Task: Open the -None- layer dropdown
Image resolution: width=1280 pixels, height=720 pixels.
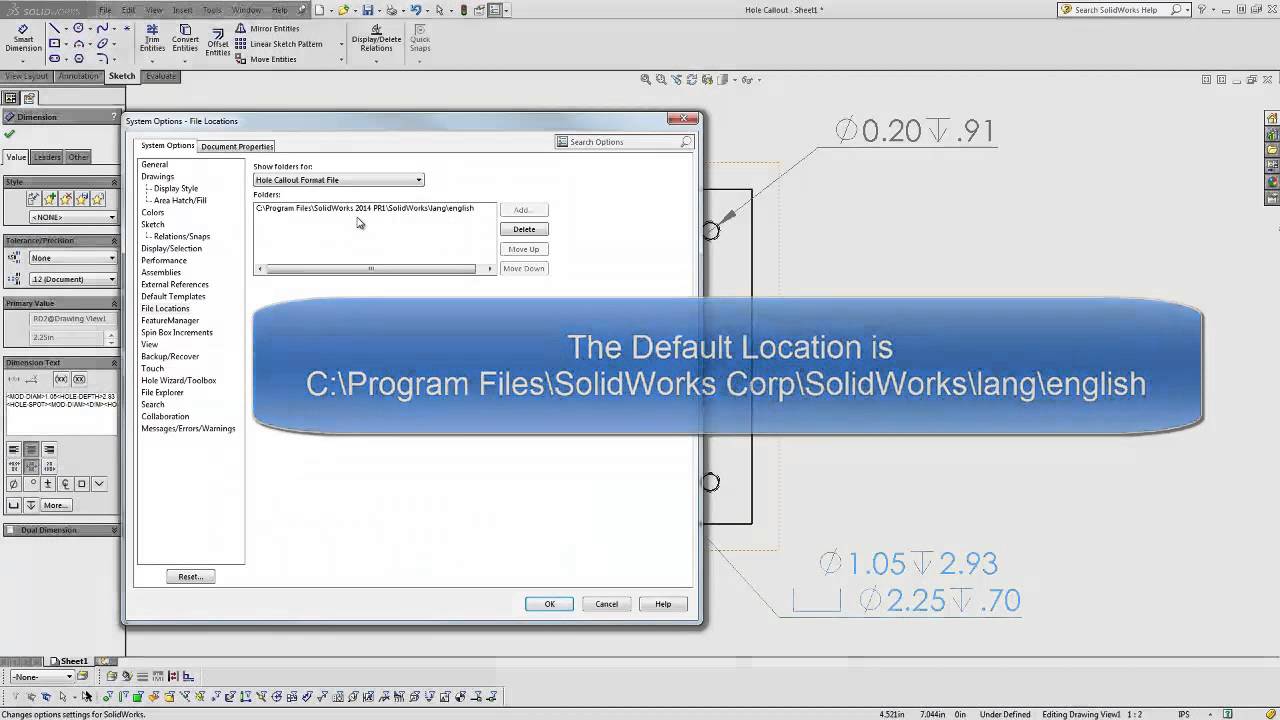Action: pos(40,677)
